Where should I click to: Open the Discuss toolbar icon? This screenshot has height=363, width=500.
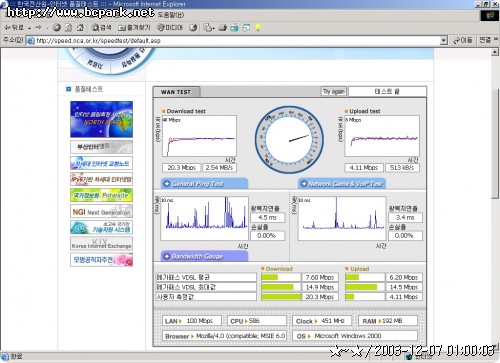(x=246, y=28)
